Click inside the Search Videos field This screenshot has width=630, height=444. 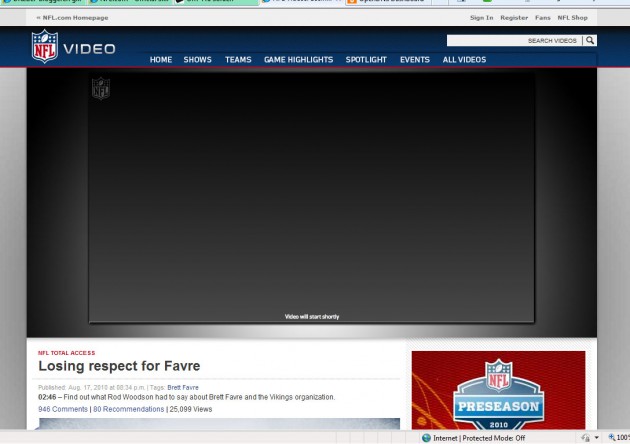click(x=515, y=40)
